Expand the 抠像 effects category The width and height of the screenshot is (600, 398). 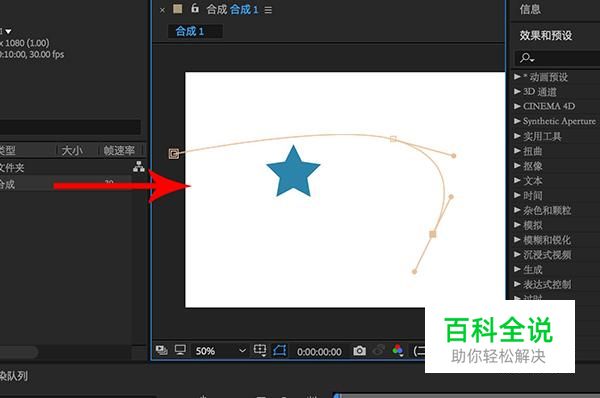click(x=517, y=165)
